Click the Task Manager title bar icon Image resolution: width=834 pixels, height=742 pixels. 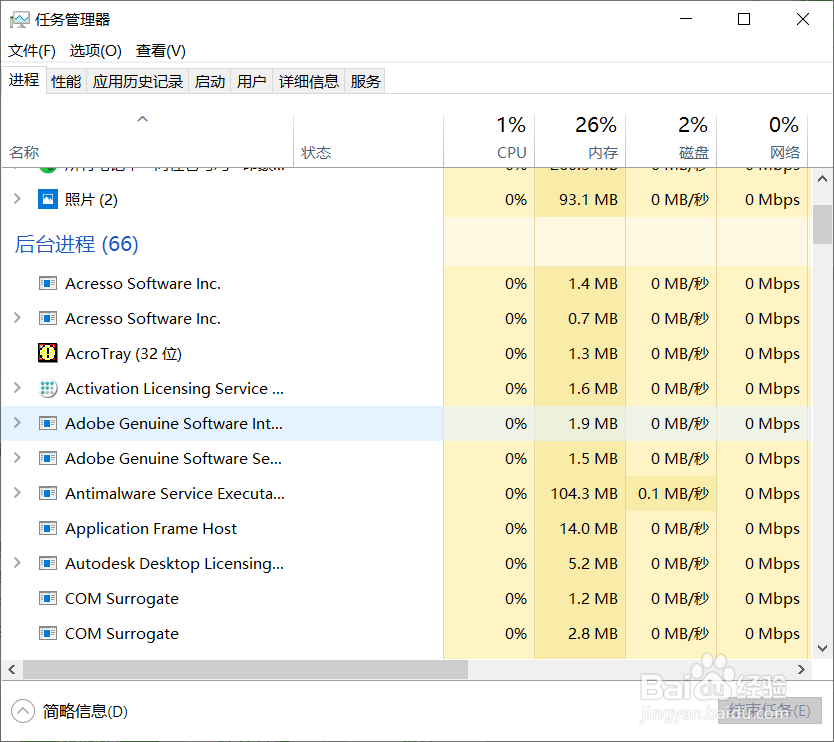click(x=19, y=19)
